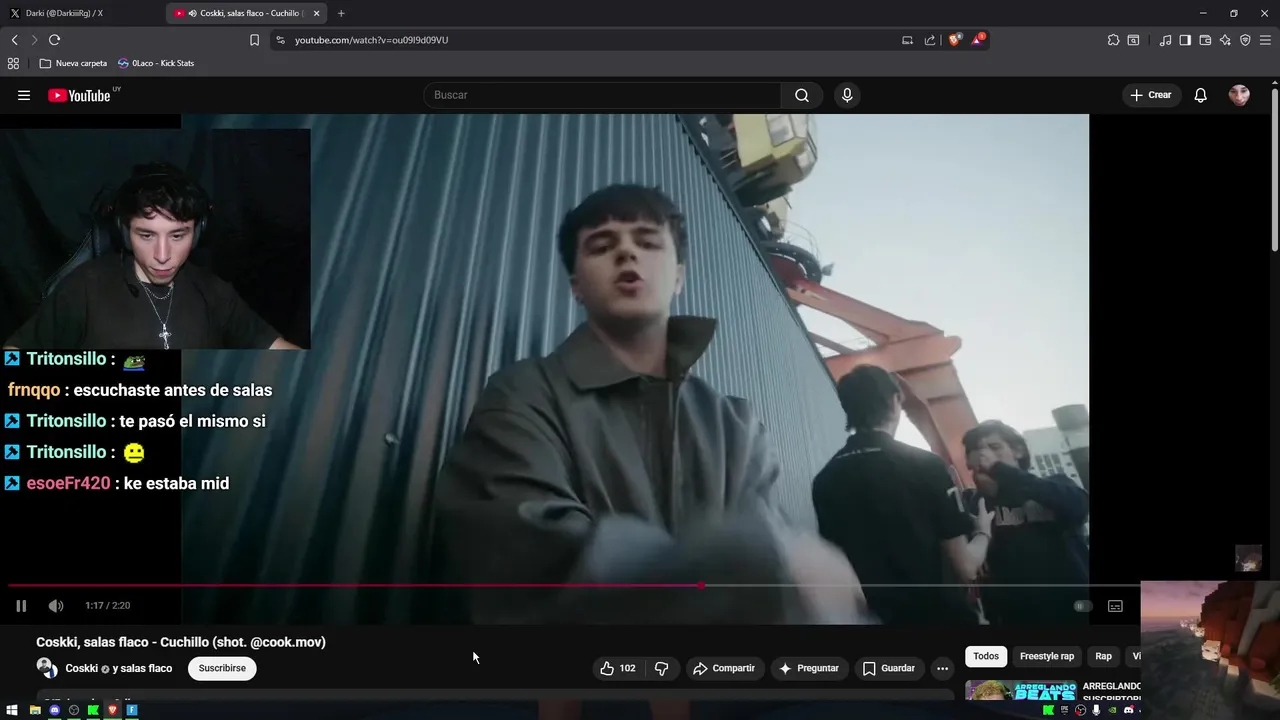This screenshot has height=720, width=1280.
Task: Go to the YouTube home logo
Action: (80, 95)
